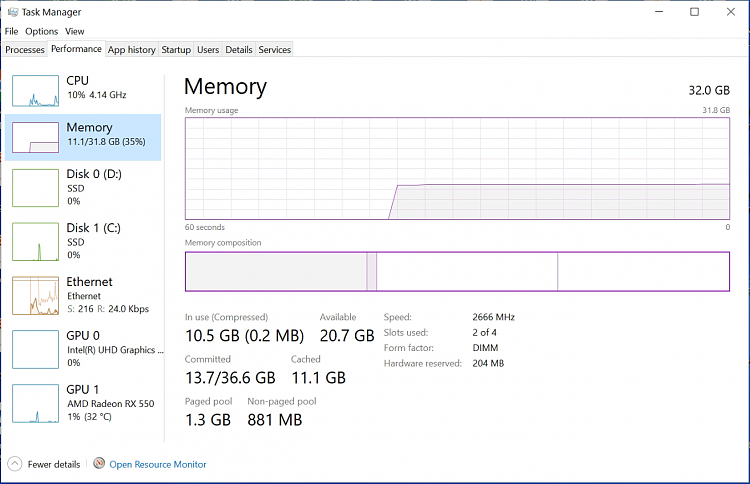
Task: Open the Services tab
Action: coord(275,49)
